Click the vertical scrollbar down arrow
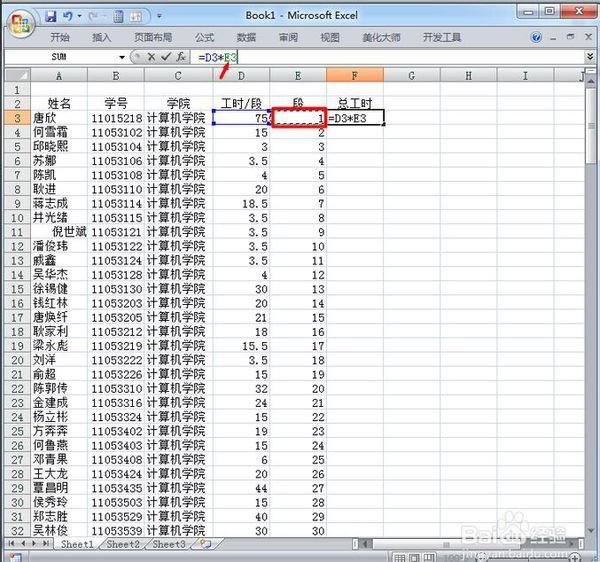The image size is (600, 562). [591, 531]
